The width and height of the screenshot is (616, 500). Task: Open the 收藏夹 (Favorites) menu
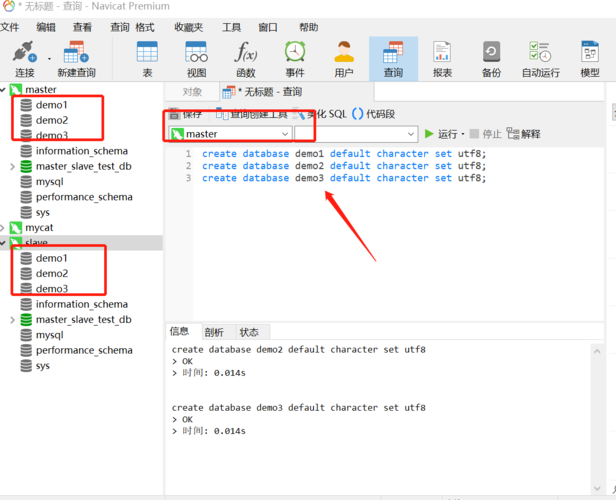[189, 27]
